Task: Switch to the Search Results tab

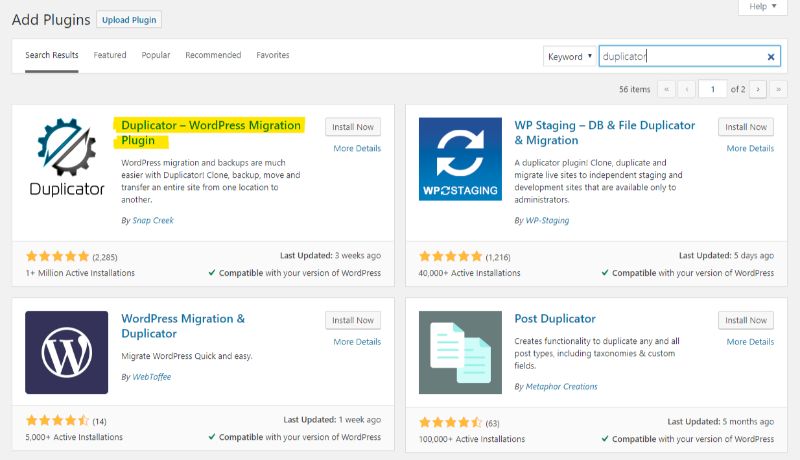Action: tap(52, 55)
